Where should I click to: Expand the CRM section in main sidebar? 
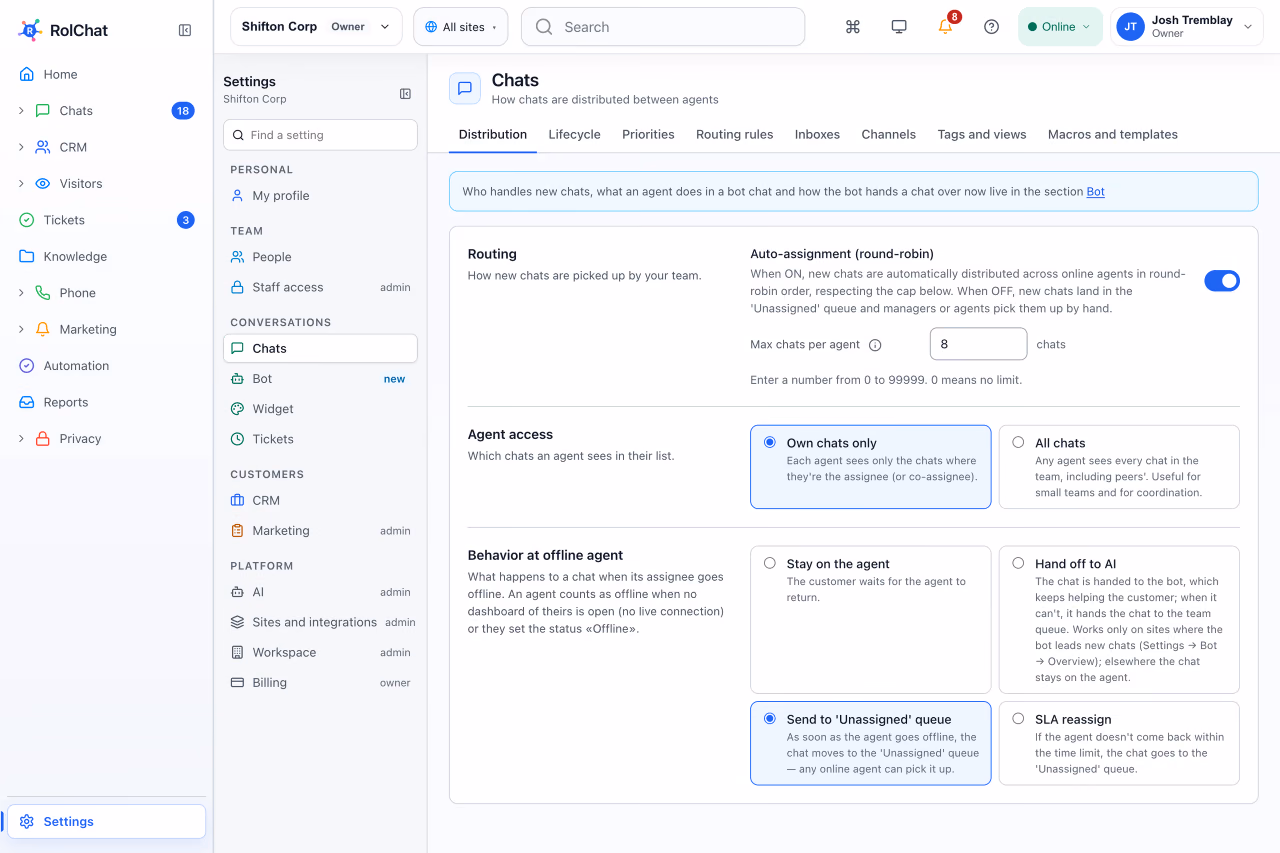[21, 147]
